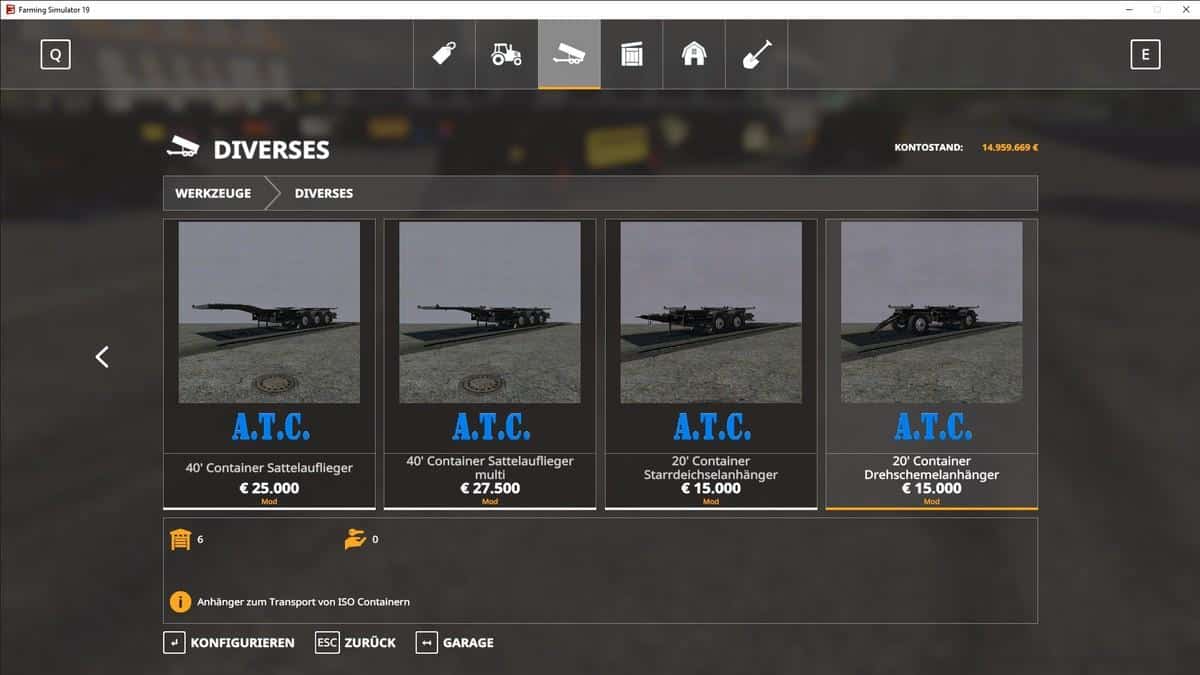Screen dimensions: 1200x675
Task: Select the tractor vehicles category icon
Action: (x=507, y=54)
